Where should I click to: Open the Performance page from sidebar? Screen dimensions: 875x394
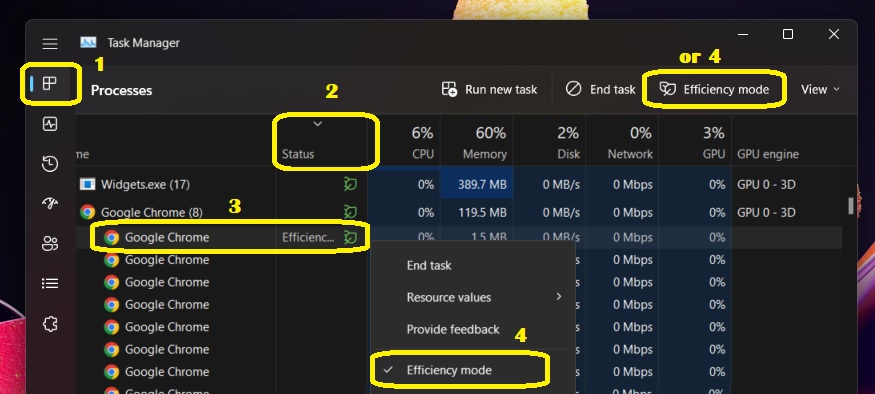click(x=50, y=124)
